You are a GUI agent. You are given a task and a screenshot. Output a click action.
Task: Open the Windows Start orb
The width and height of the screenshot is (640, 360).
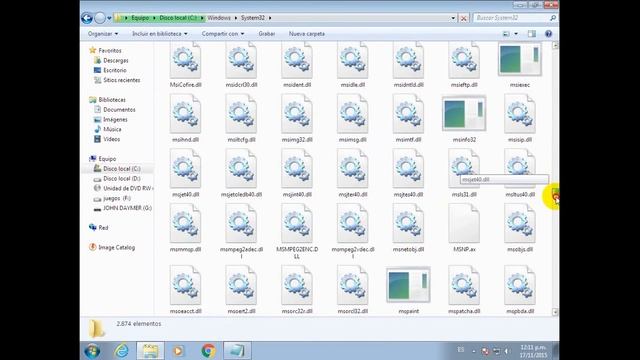[x=92, y=351]
